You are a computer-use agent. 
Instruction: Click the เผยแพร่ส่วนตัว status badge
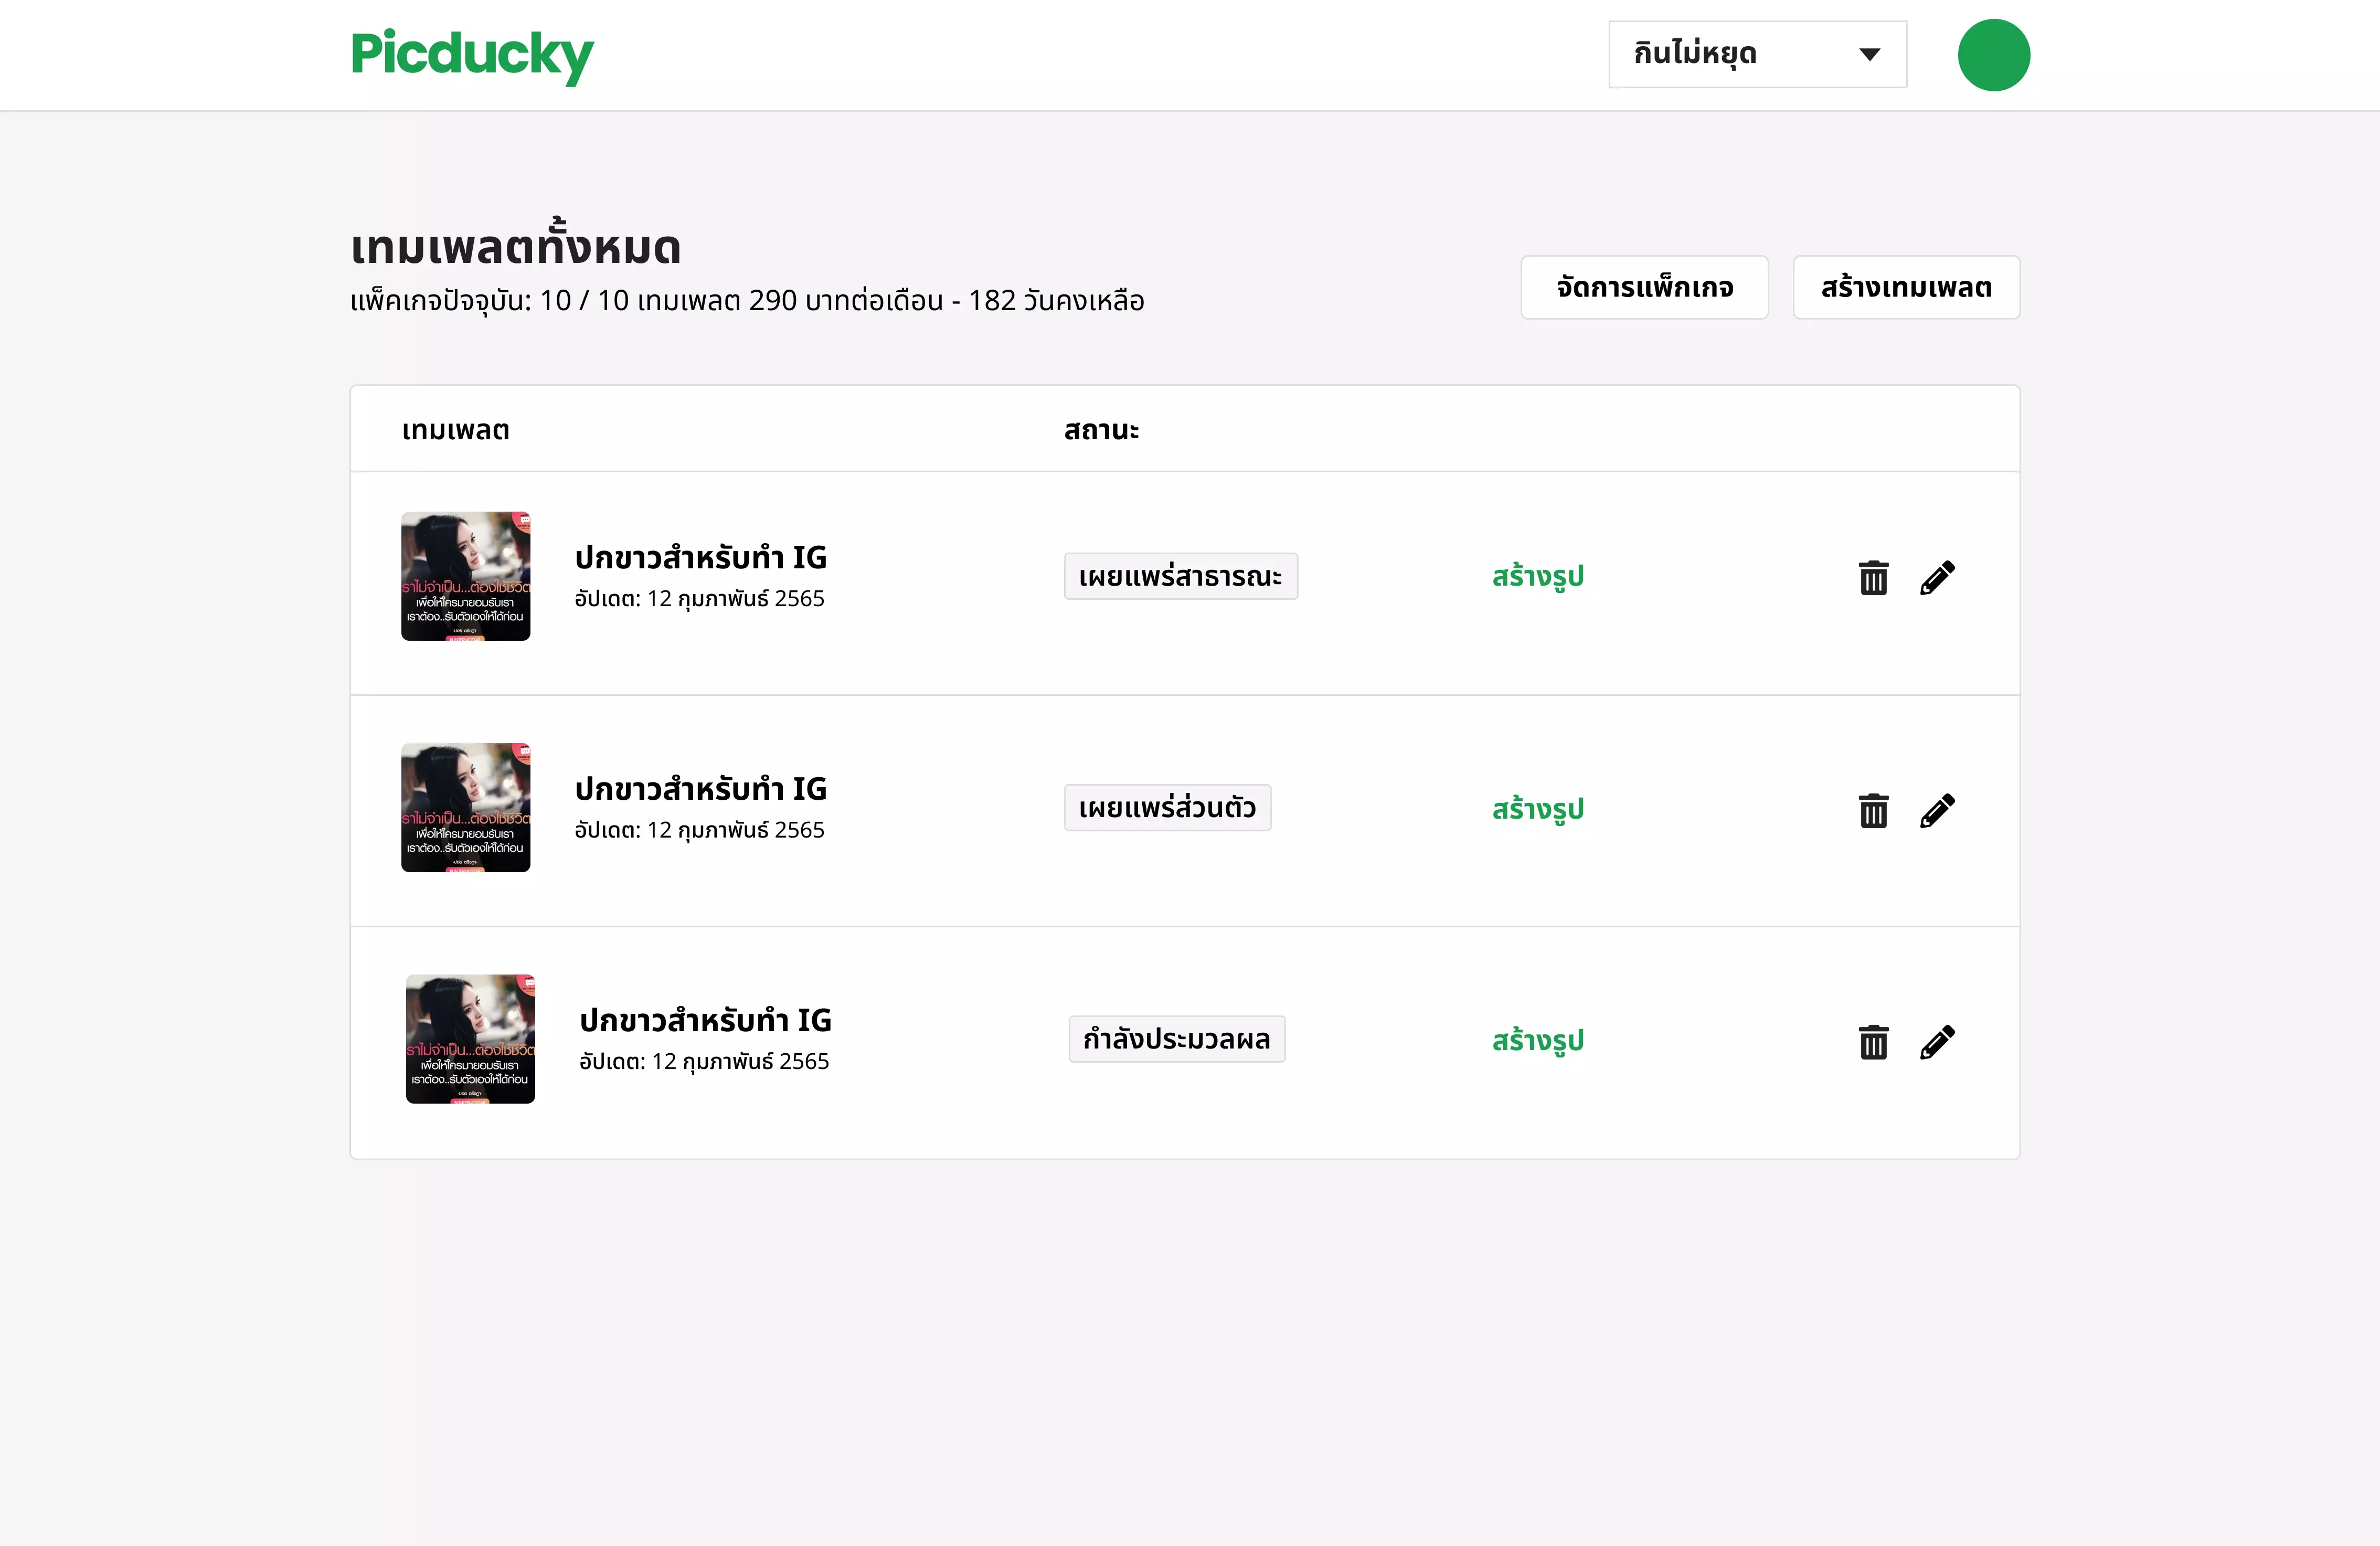point(1167,808)
